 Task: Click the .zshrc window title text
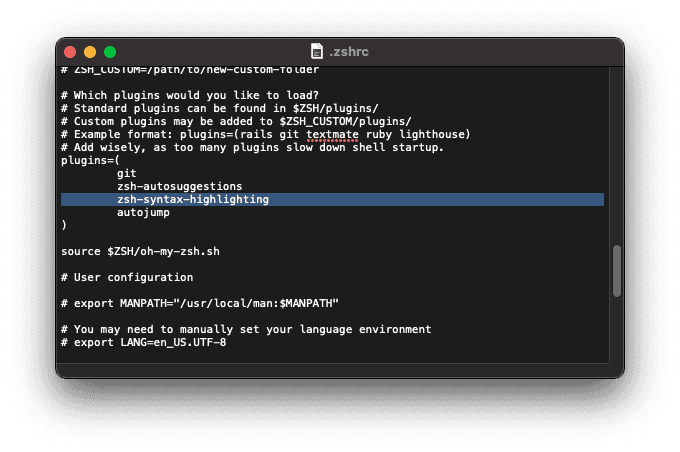(x=350, y=51)
